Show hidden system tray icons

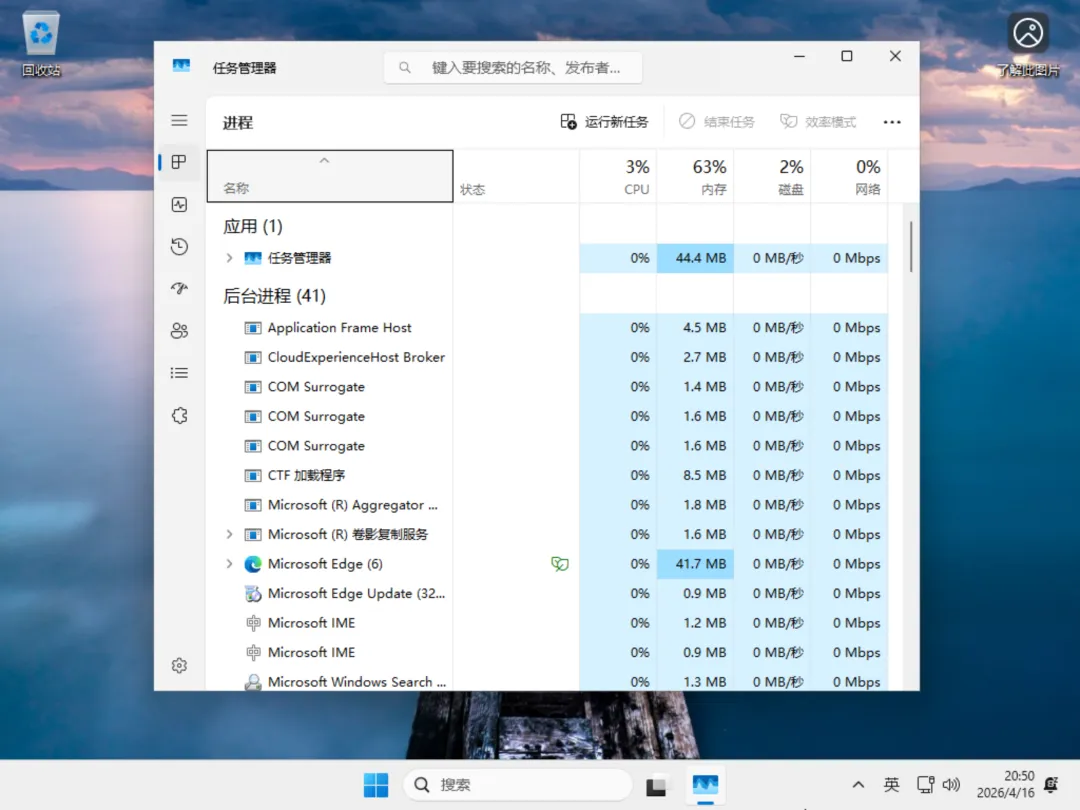tap(858, 785)
